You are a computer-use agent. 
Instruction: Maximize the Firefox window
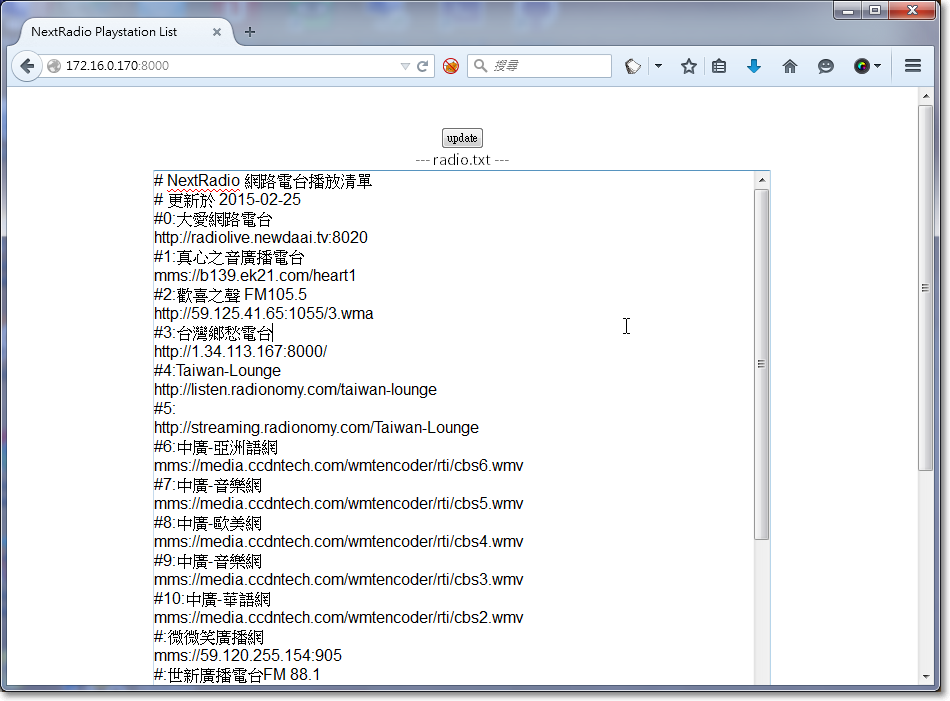875,10
